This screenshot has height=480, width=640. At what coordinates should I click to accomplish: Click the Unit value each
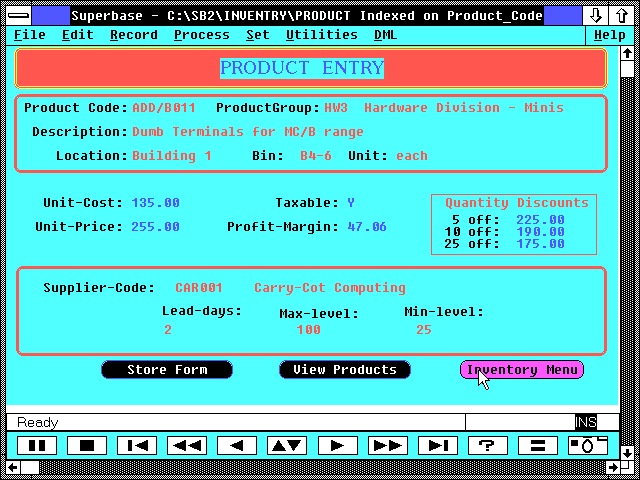pyautogui.click(x=412, y=156)
